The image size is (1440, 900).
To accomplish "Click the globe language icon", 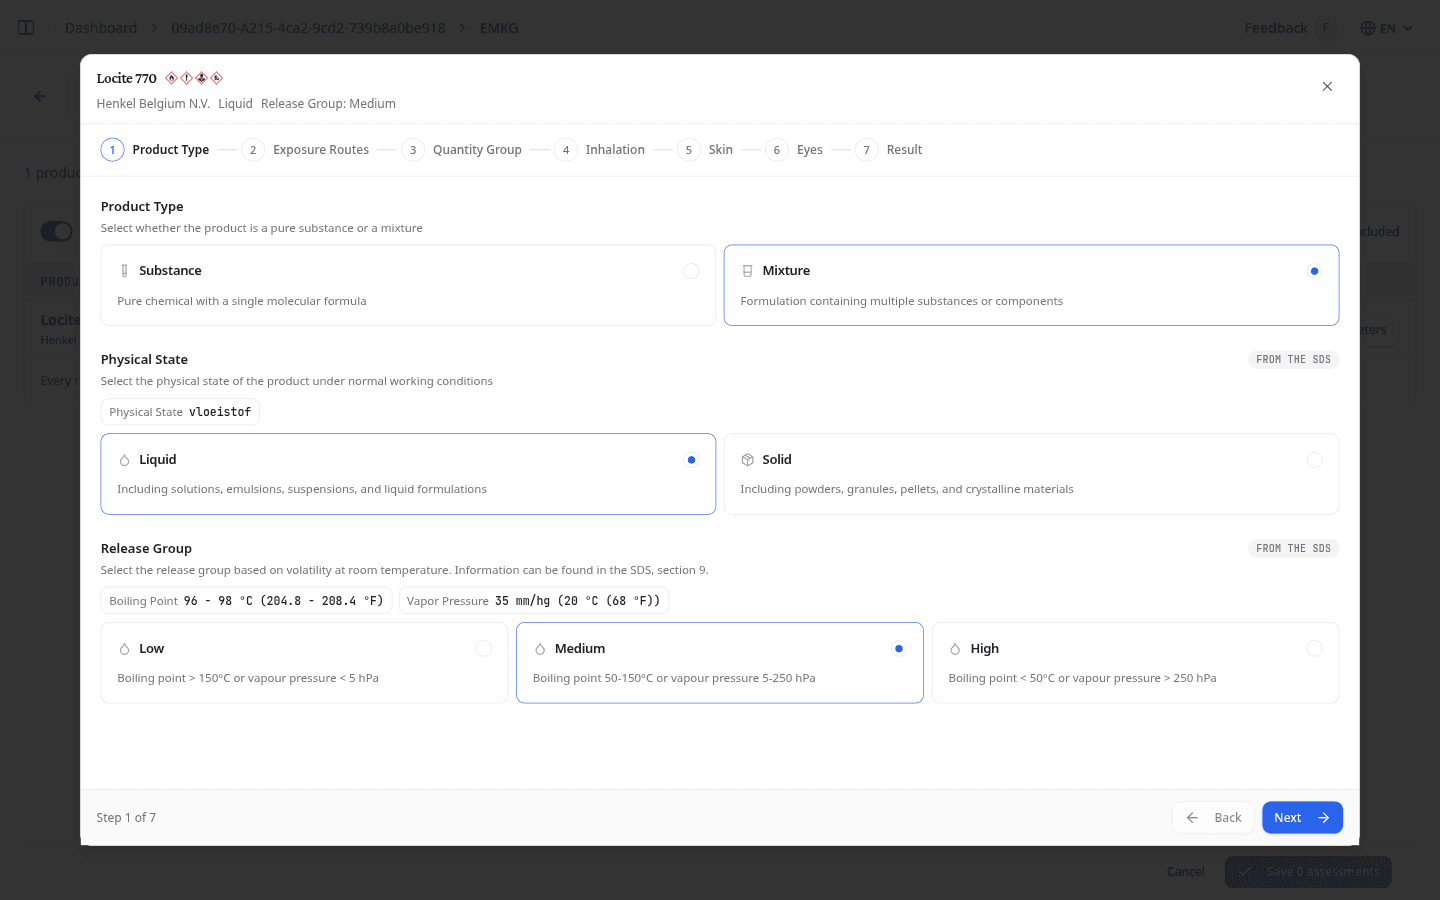I will 1368,28.
